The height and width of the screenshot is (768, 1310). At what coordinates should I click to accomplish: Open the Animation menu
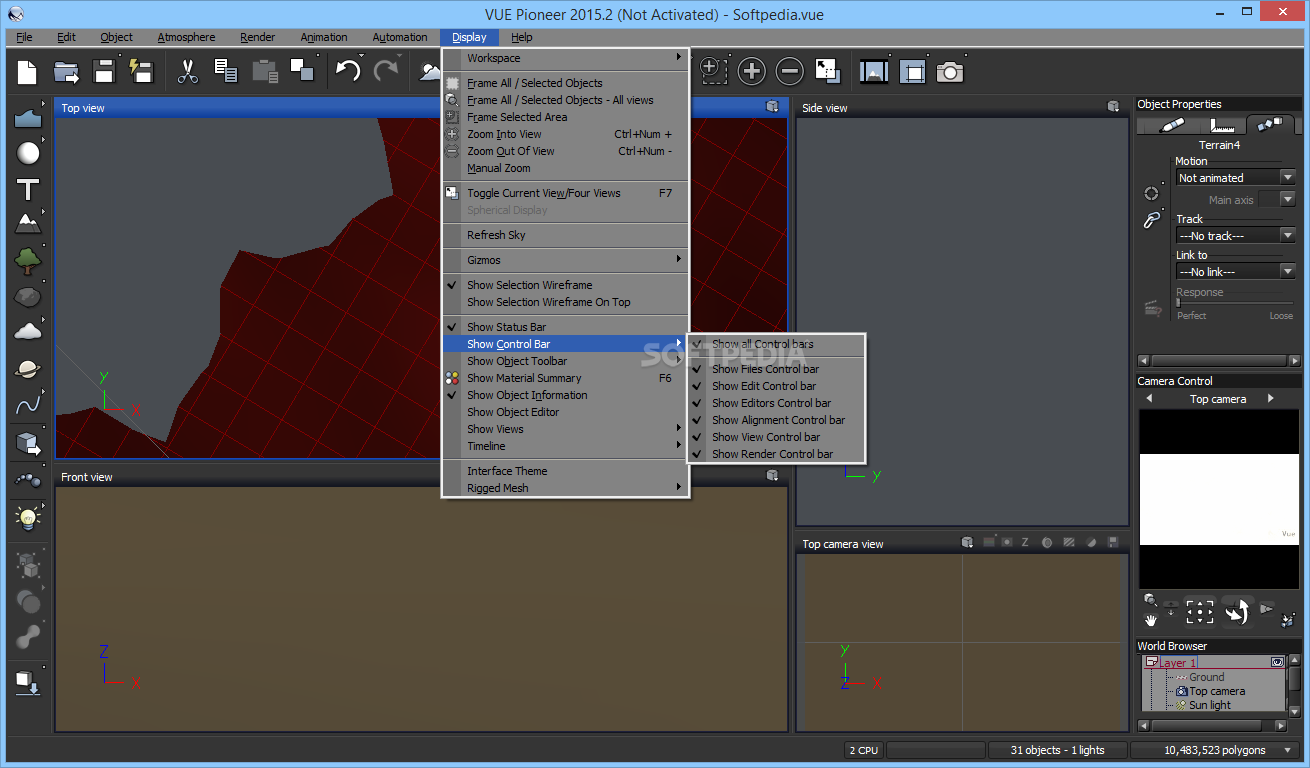coord(324,37)
